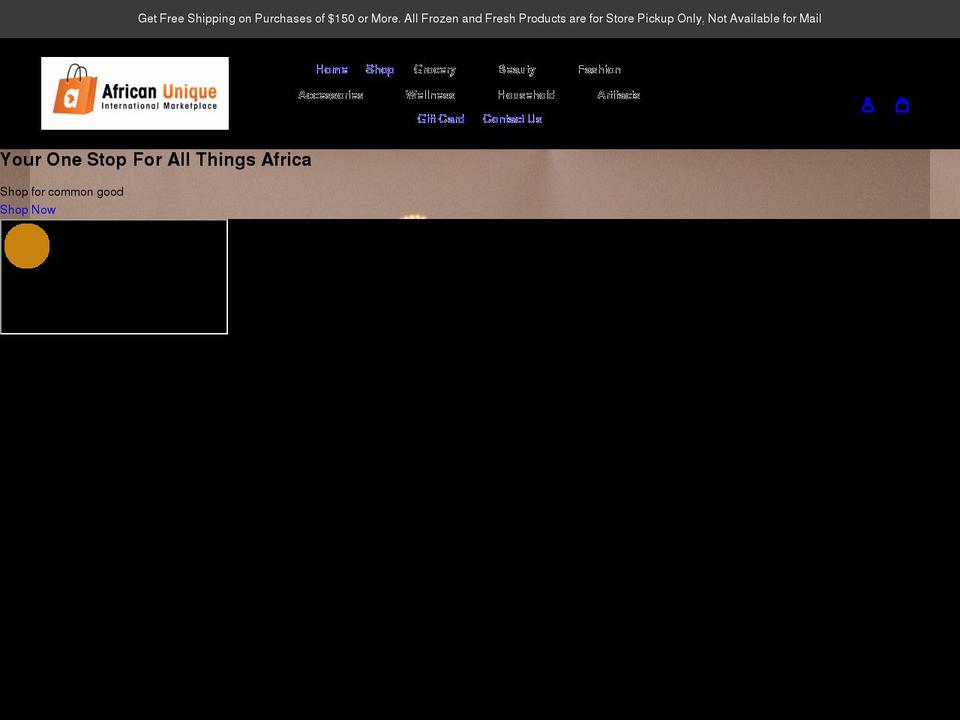The image size is (960, 720).
Task: Open the Contact Us page
Action: pos(512,119)
